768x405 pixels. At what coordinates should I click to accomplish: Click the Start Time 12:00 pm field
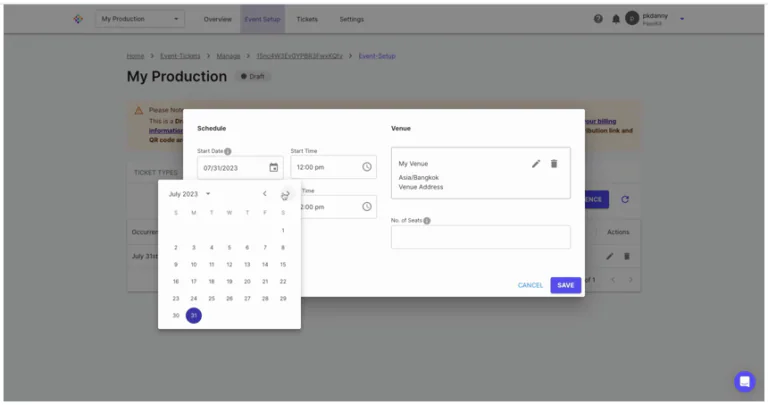[334, 167]
